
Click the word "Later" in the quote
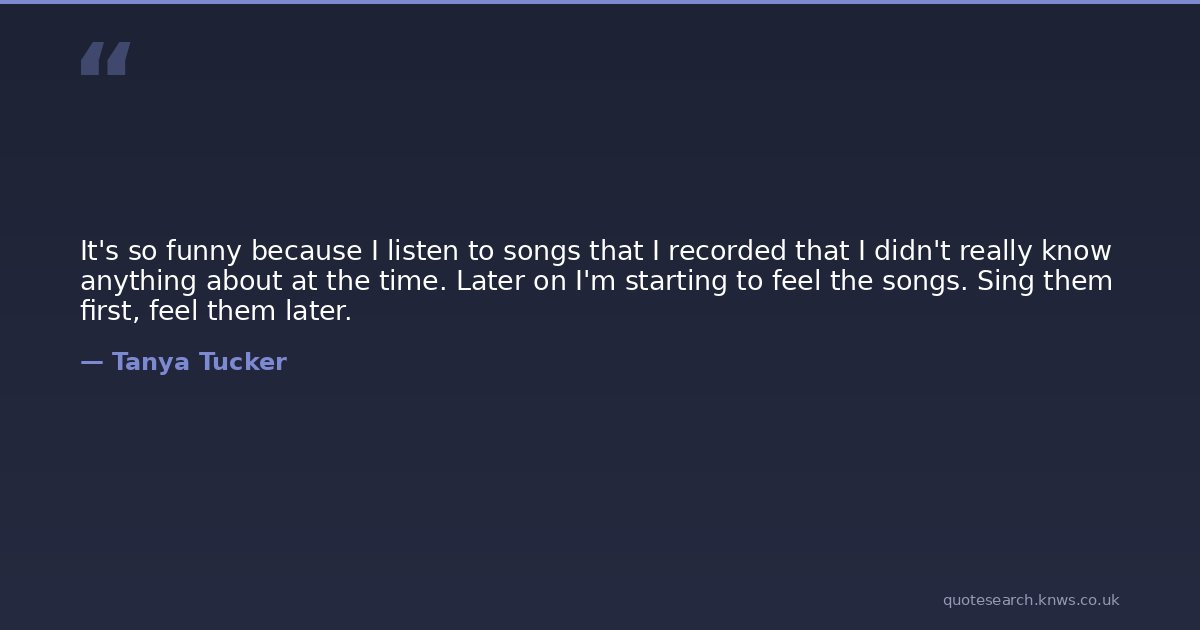pos(490,281)
